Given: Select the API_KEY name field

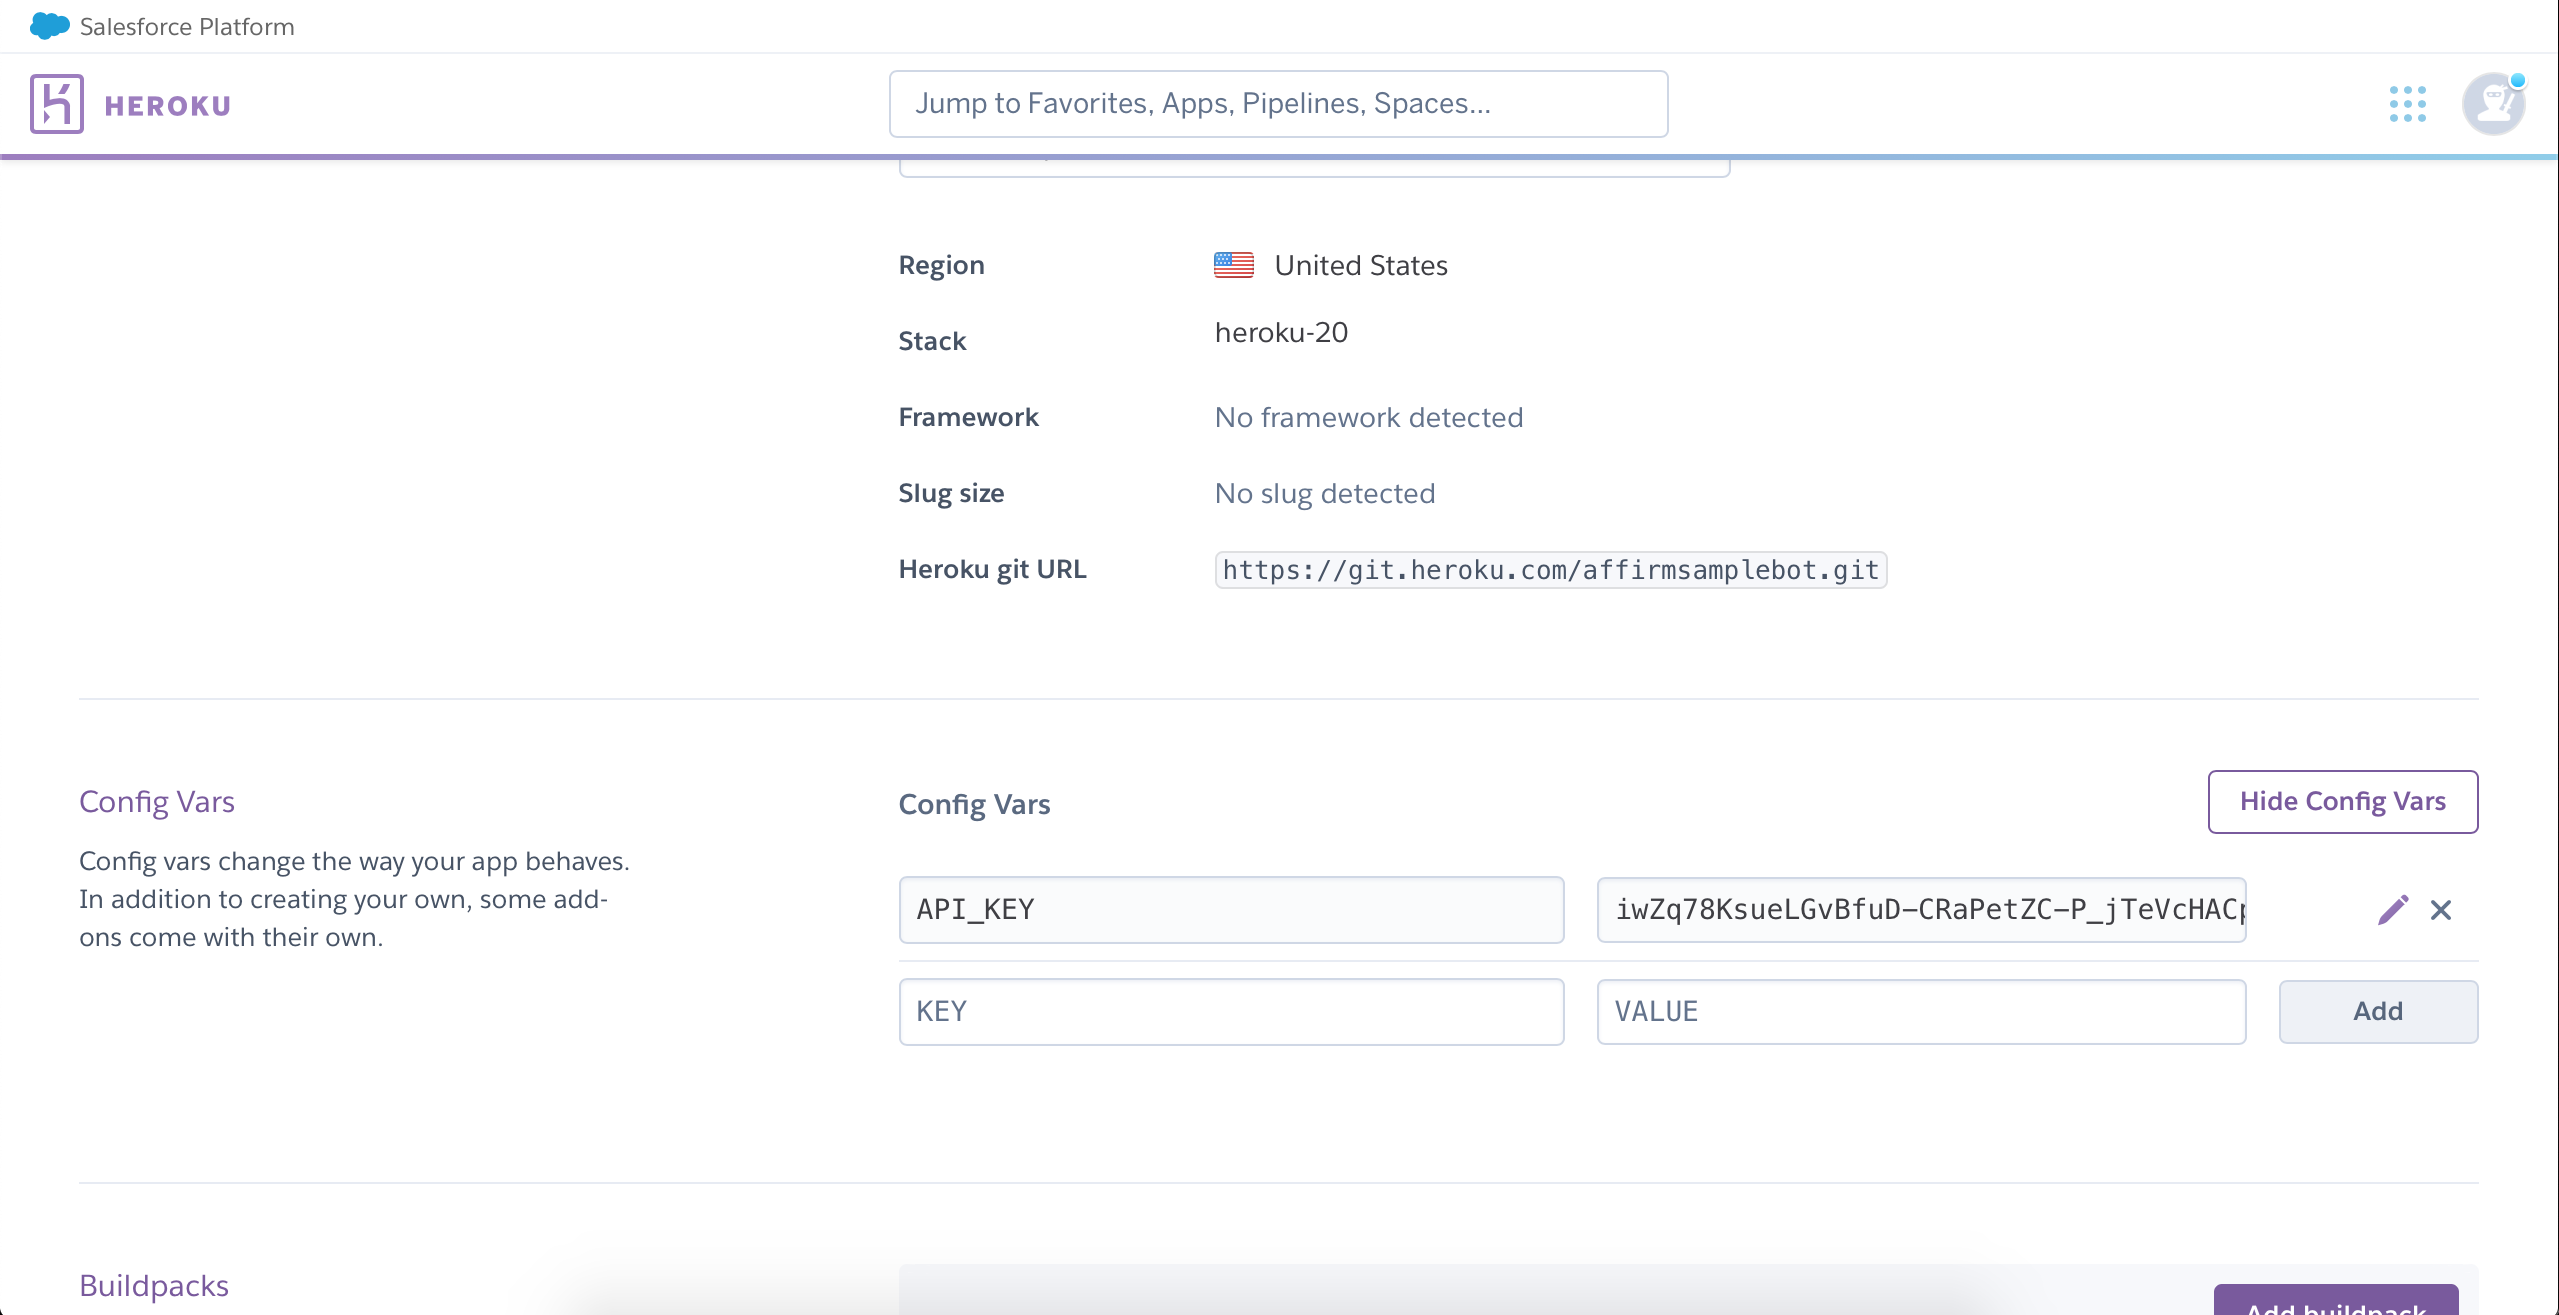Looking at the screenshot, I should [x=1231, y=910].
